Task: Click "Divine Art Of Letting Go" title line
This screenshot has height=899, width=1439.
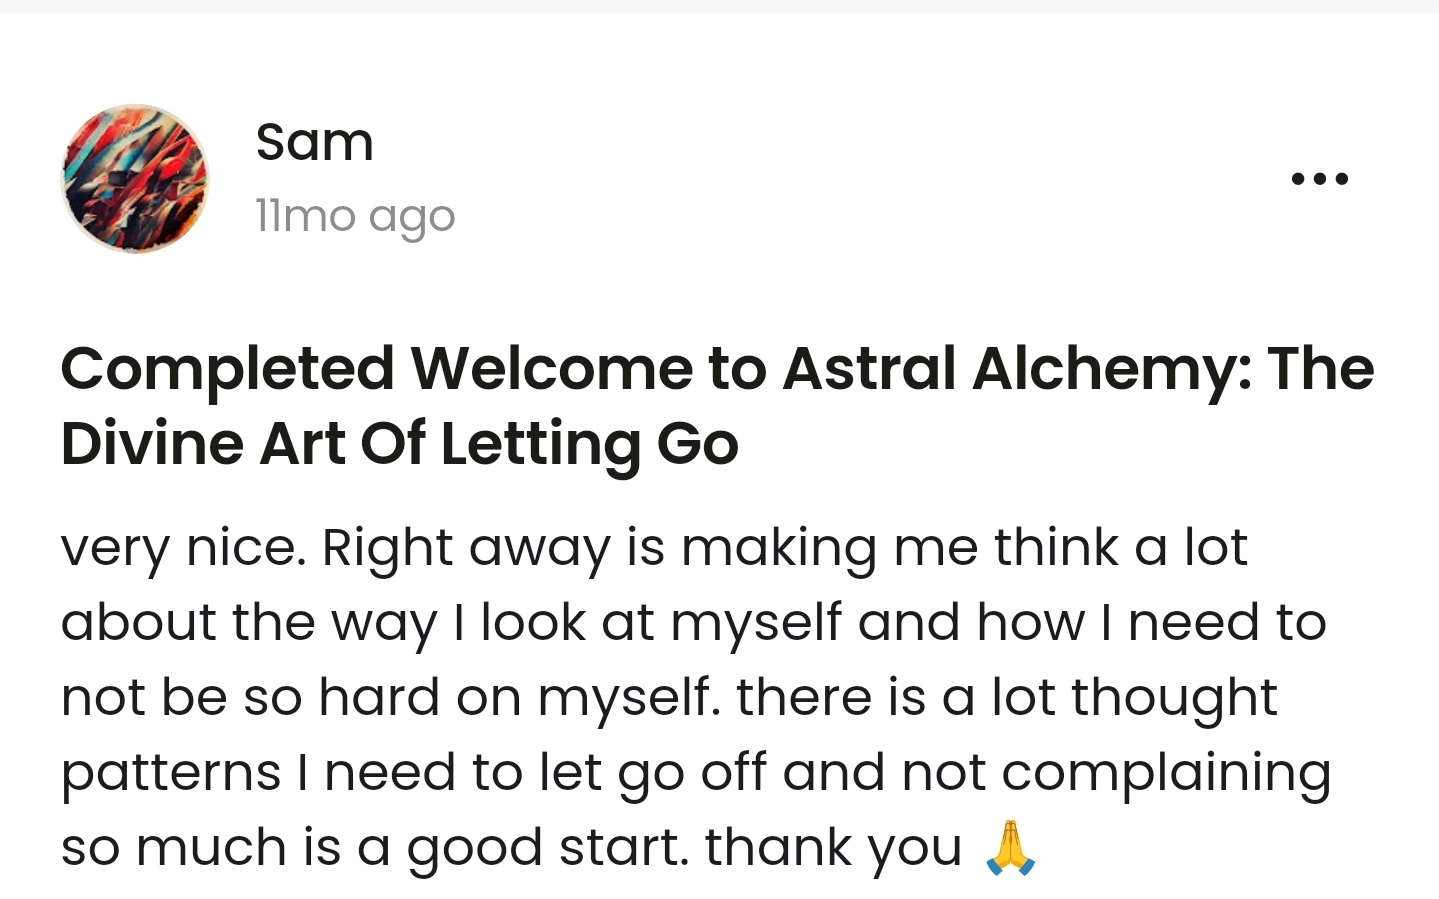Action: coord(399,444)
